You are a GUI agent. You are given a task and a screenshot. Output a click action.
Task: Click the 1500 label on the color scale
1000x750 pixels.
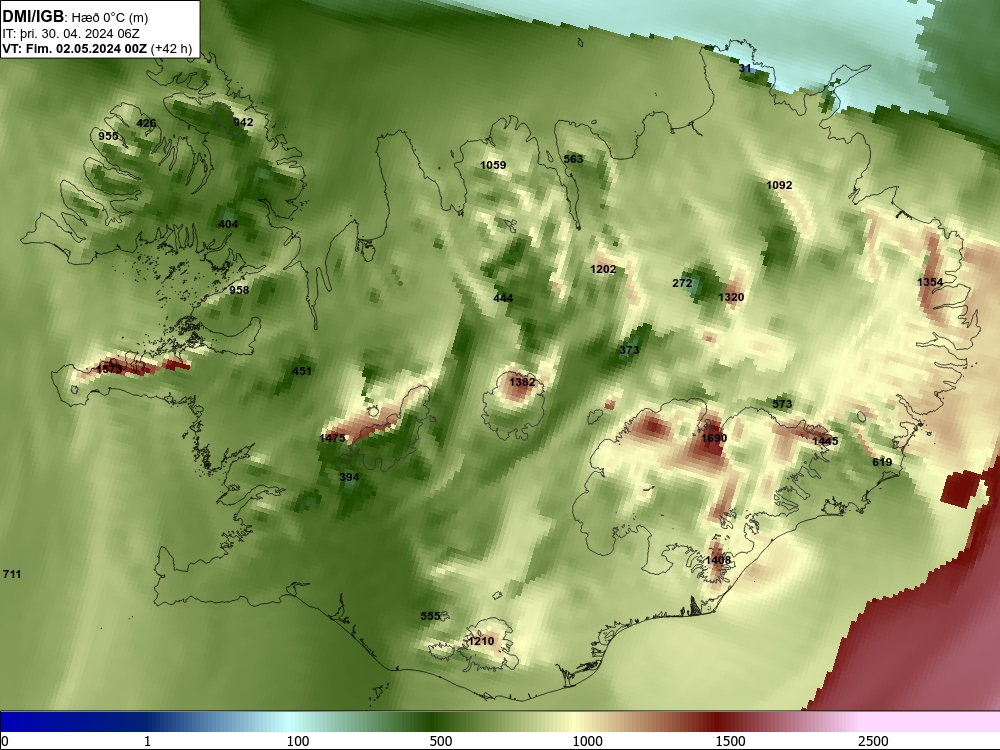[x=730, y=741]
